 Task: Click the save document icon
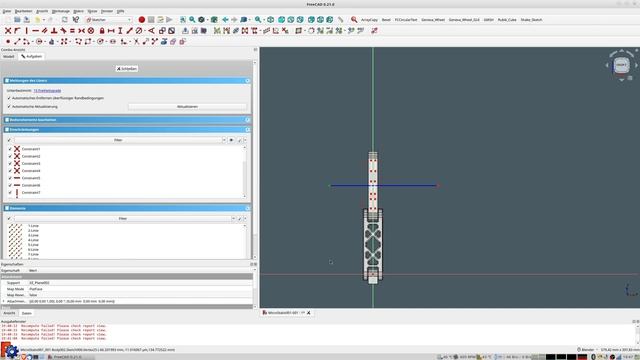click(x=27, y=20)
